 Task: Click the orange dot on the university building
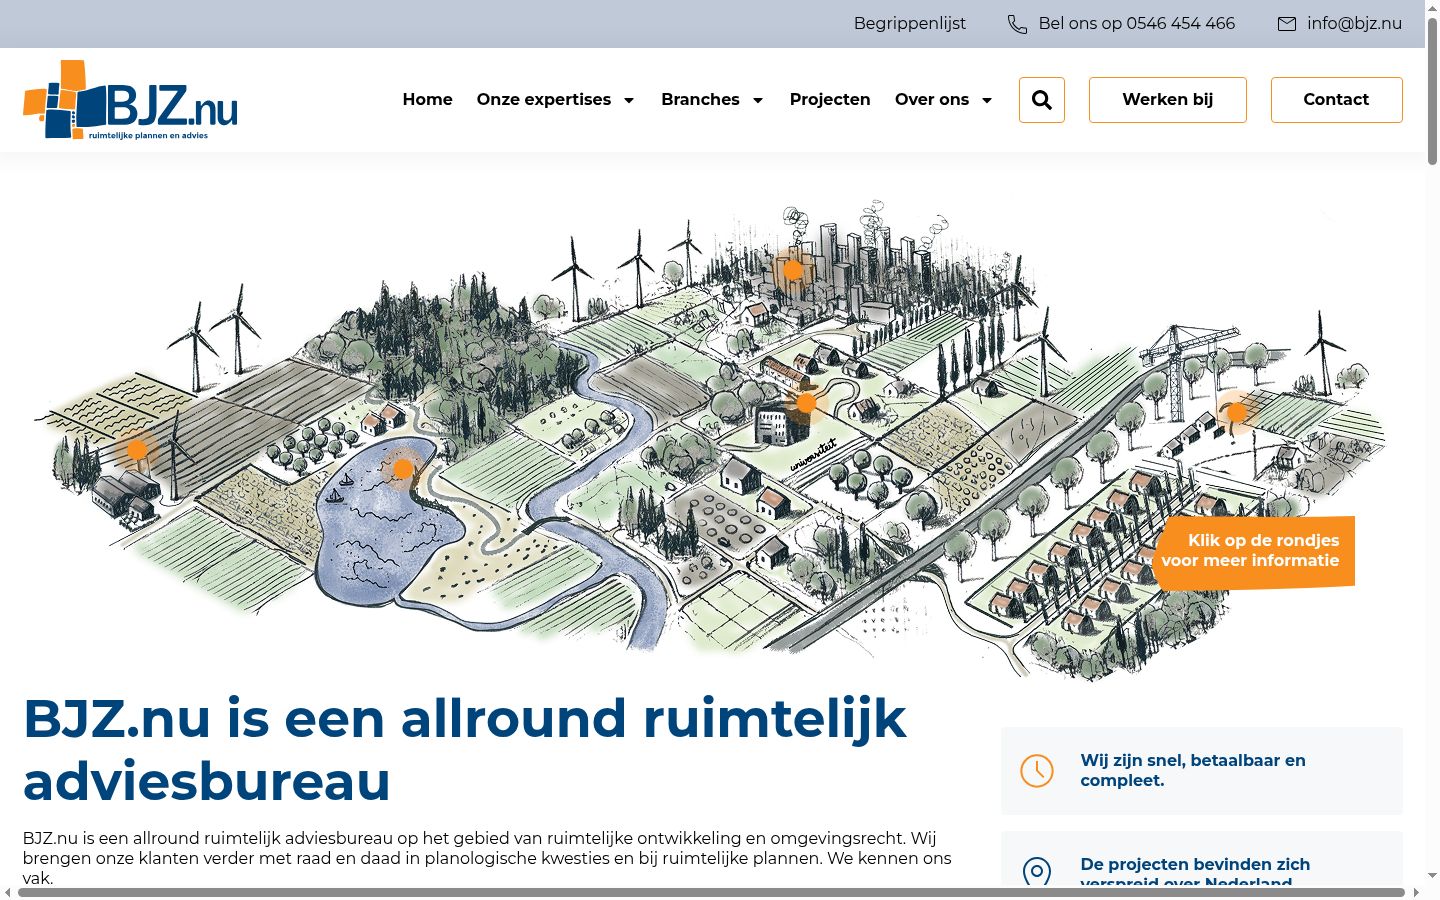coord(807,404)
